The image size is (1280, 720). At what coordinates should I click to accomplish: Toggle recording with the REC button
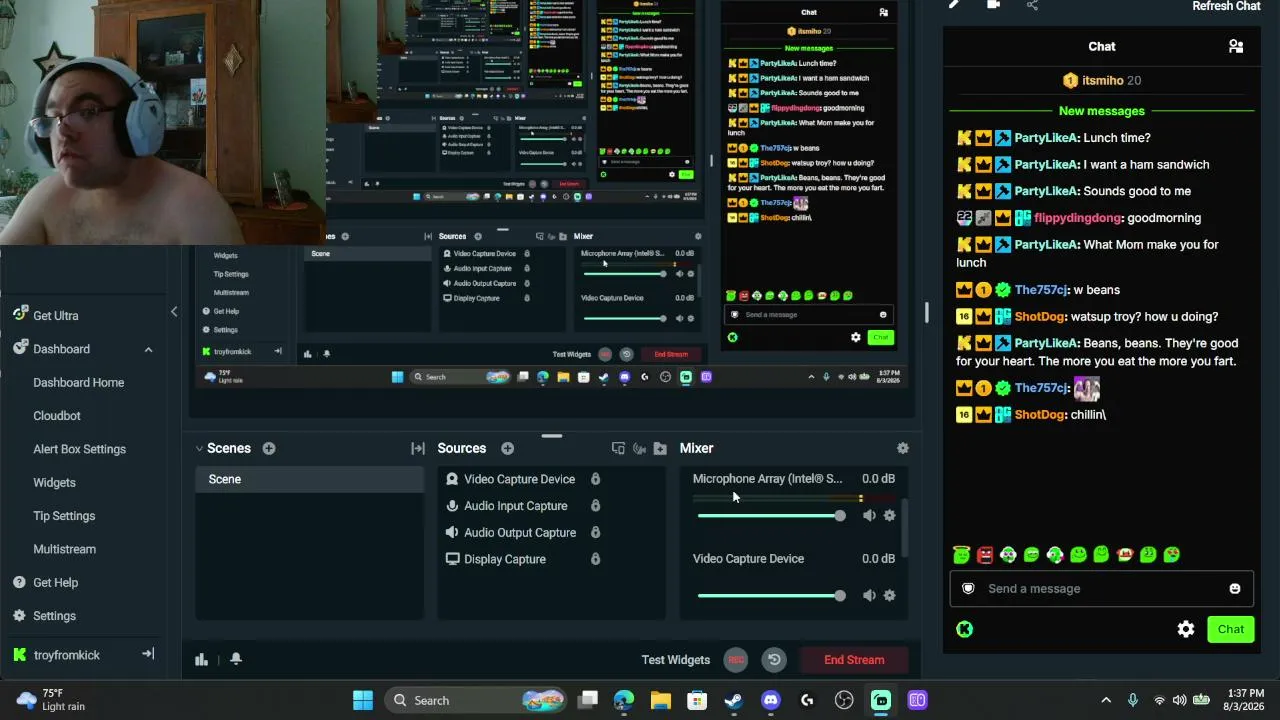coord(736,660)
